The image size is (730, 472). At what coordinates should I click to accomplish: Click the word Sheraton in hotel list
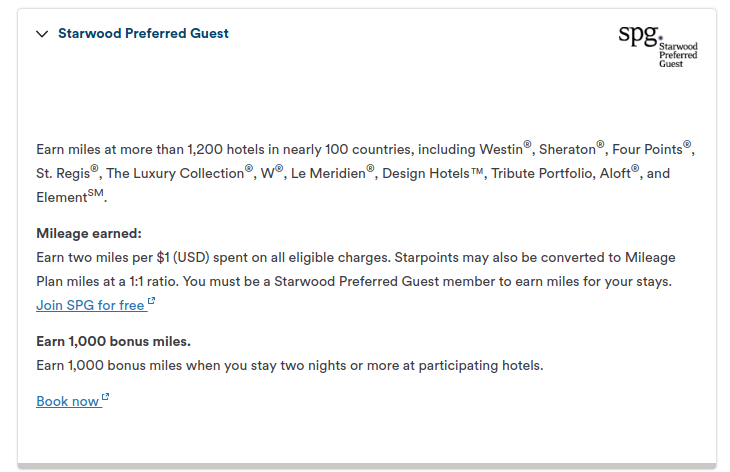point(567,149)
